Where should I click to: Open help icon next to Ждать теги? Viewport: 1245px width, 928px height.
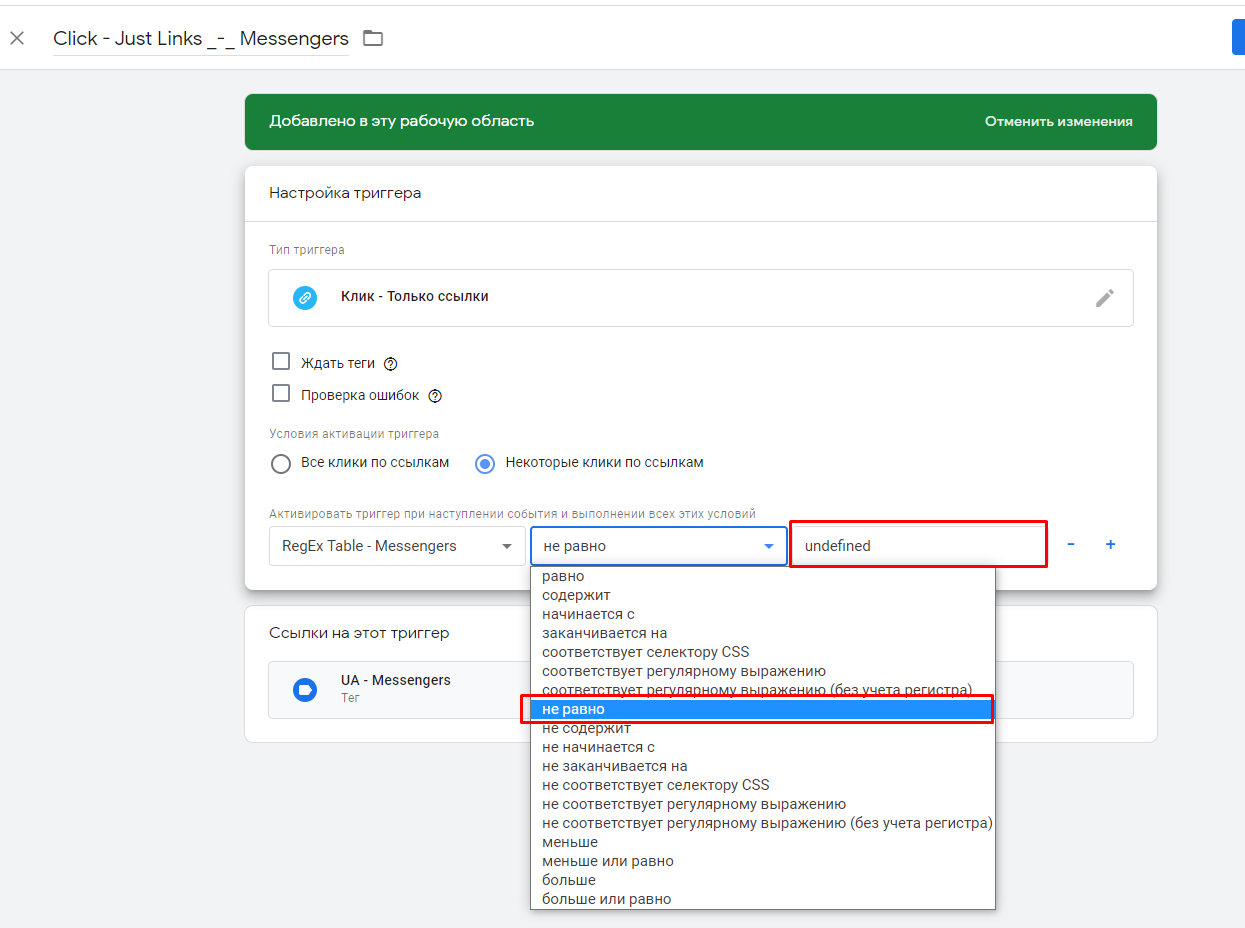[x=391, y=364]
